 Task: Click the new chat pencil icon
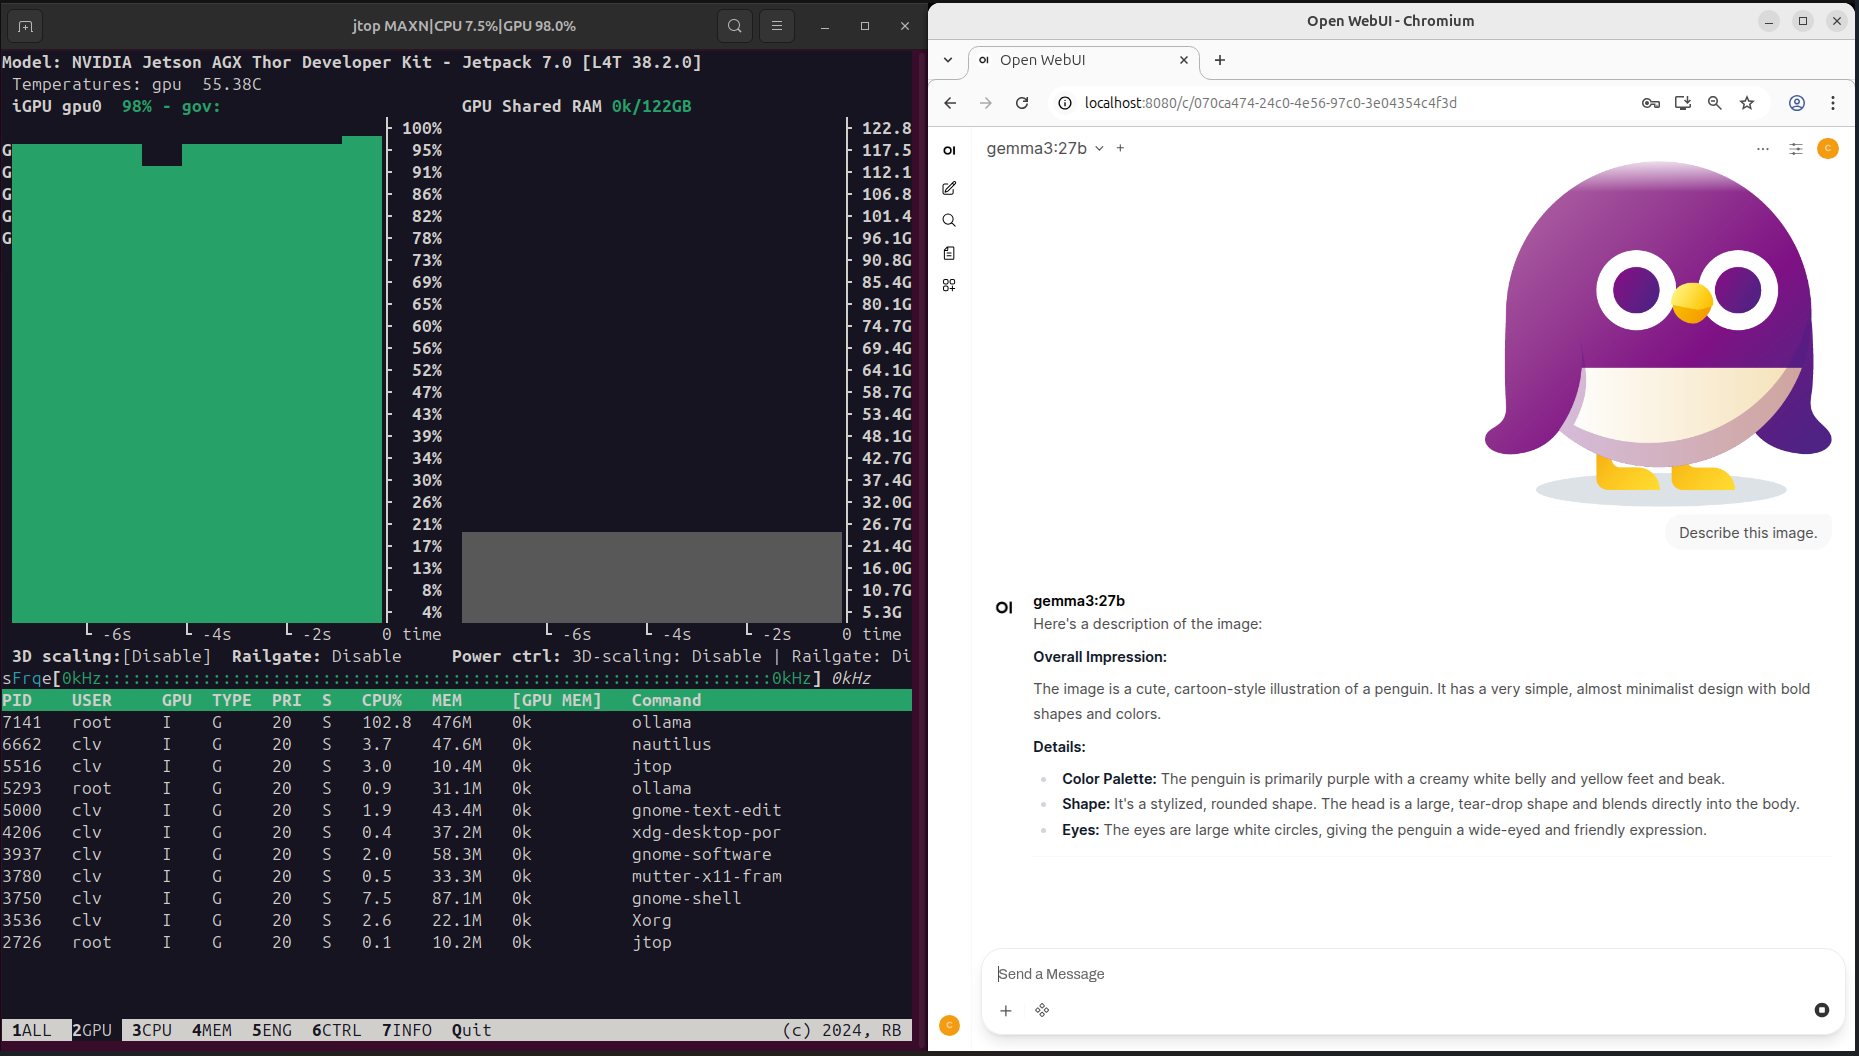click(949, 188)
